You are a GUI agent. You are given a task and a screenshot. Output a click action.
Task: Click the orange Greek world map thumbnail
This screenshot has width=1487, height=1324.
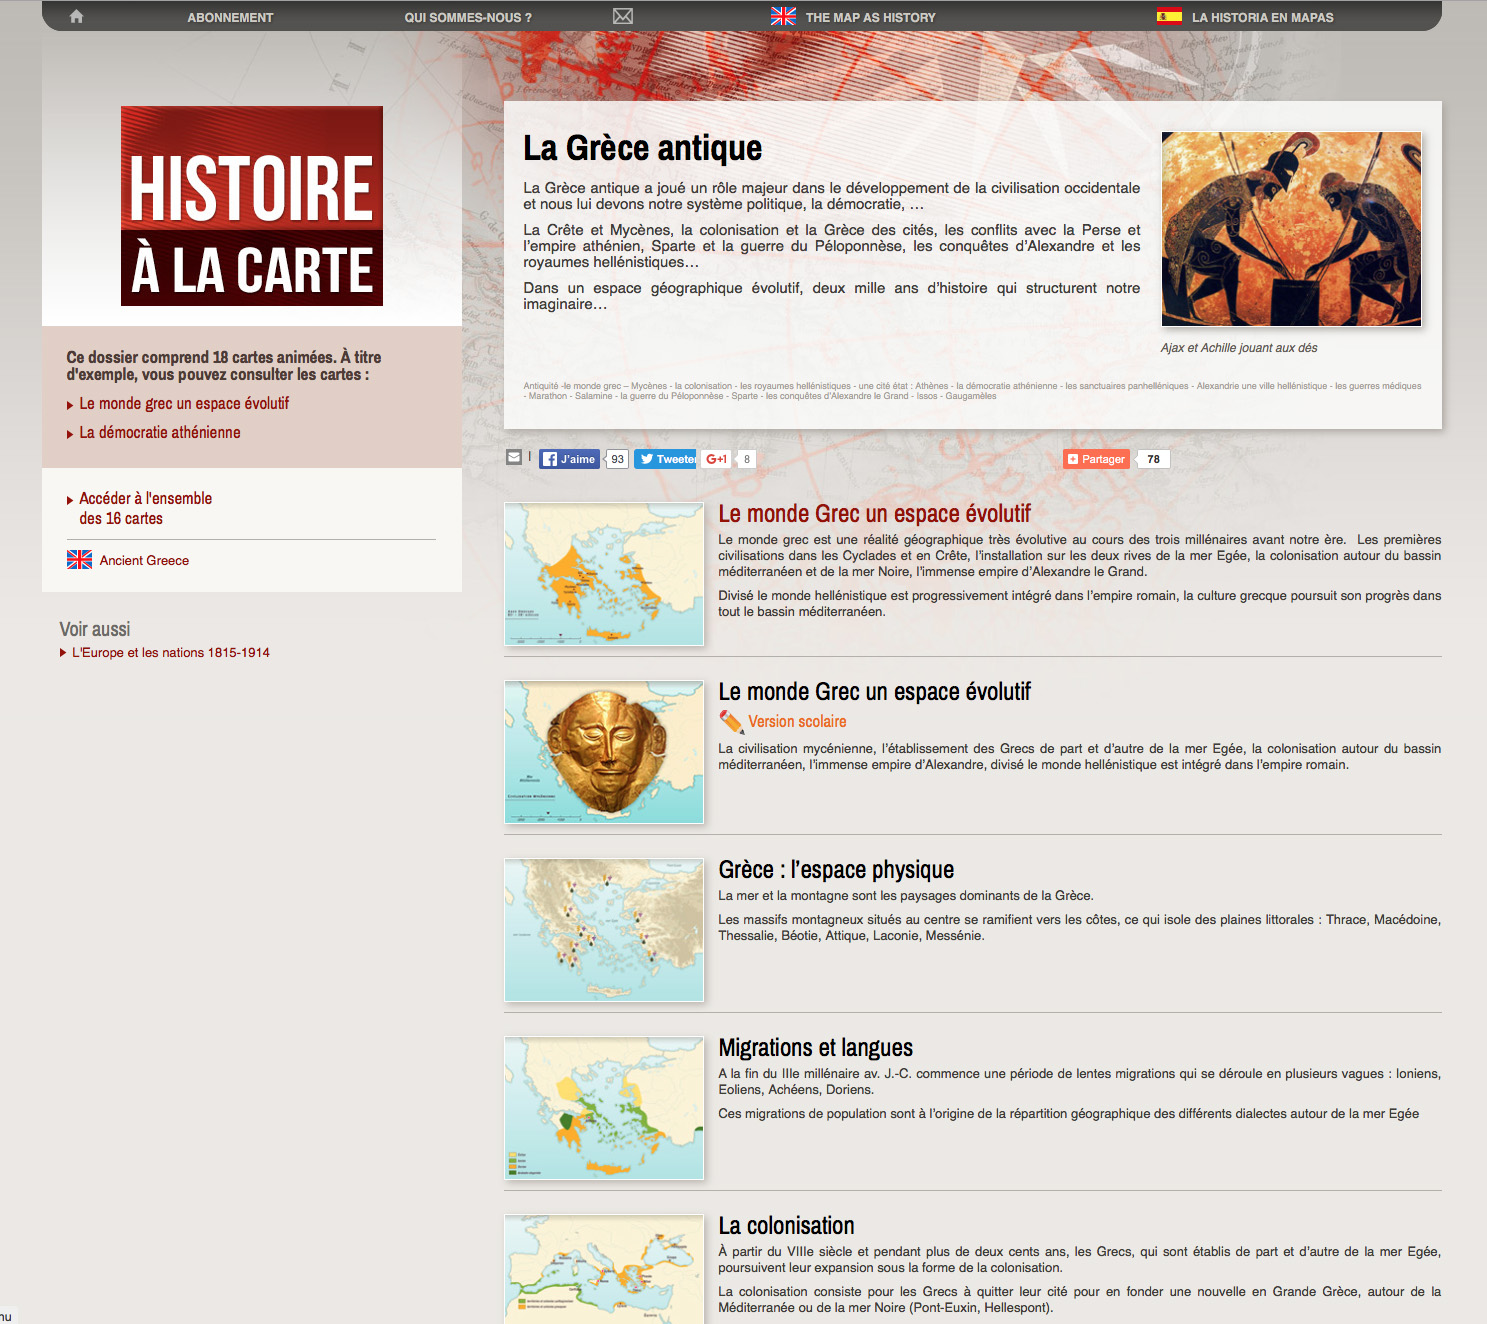tap(604, 574)
